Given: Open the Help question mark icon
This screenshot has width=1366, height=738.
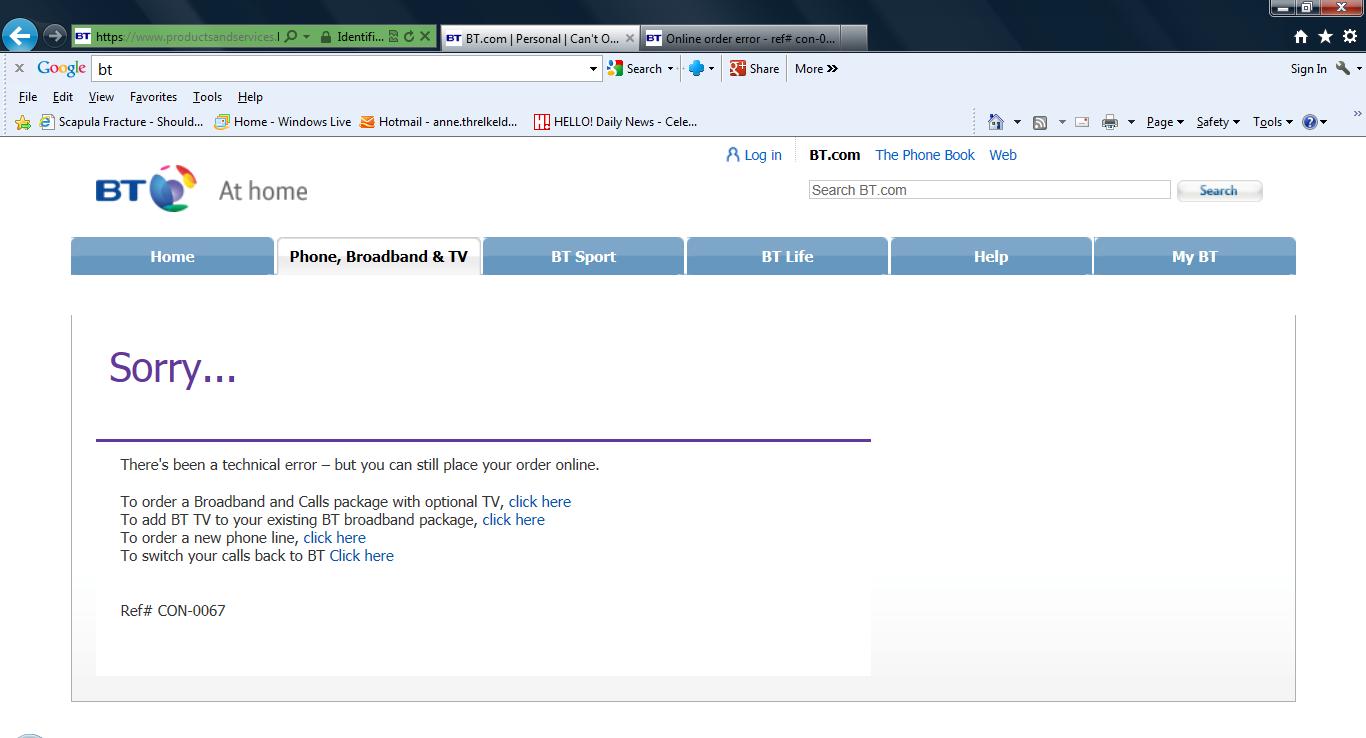Looking at the screenshot, I should [x=1311, y=121].
